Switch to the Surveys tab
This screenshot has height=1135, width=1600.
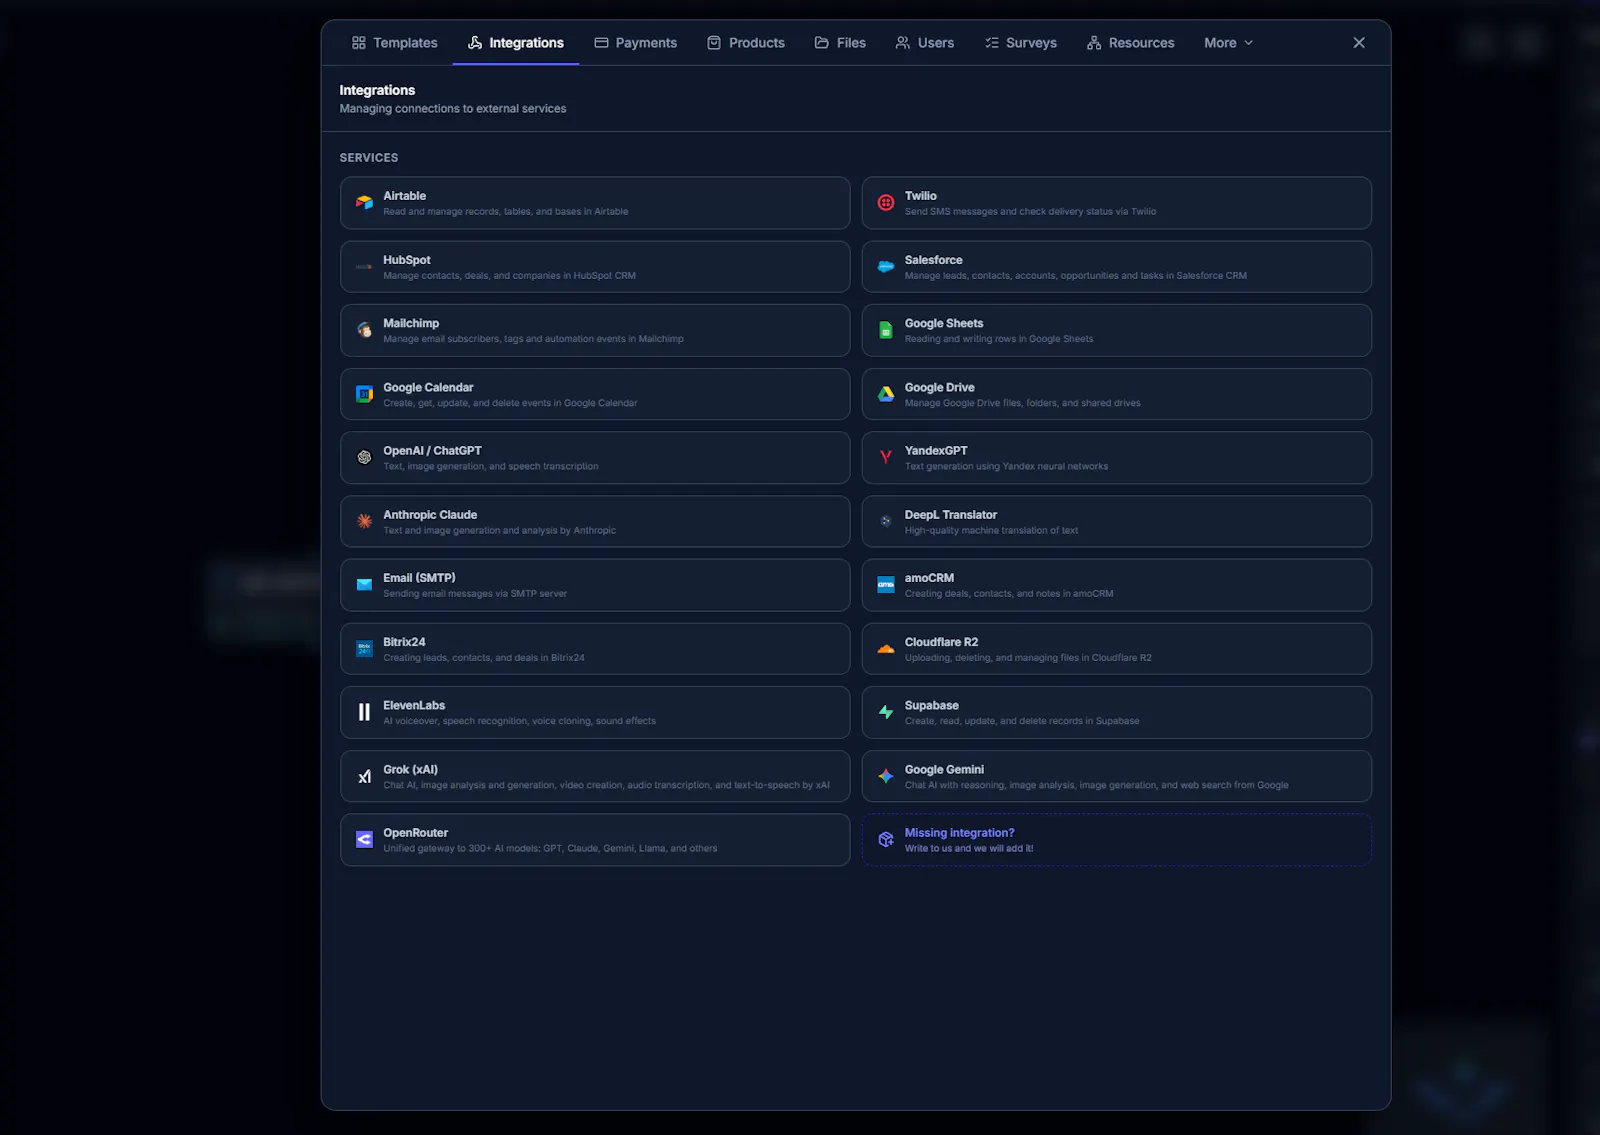click(1021, 43)
